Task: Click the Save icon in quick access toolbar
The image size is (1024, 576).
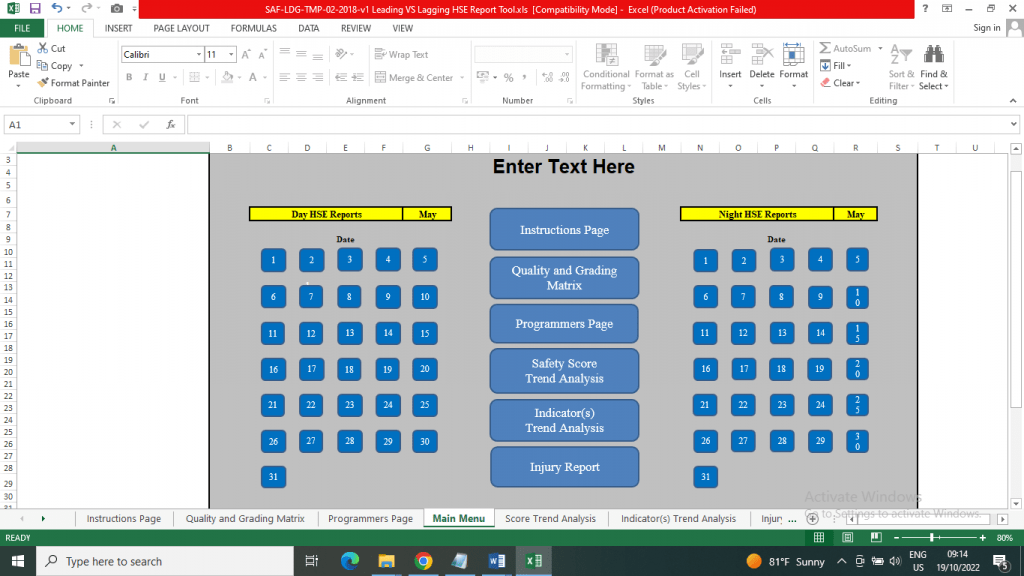Action: (35, 9)
